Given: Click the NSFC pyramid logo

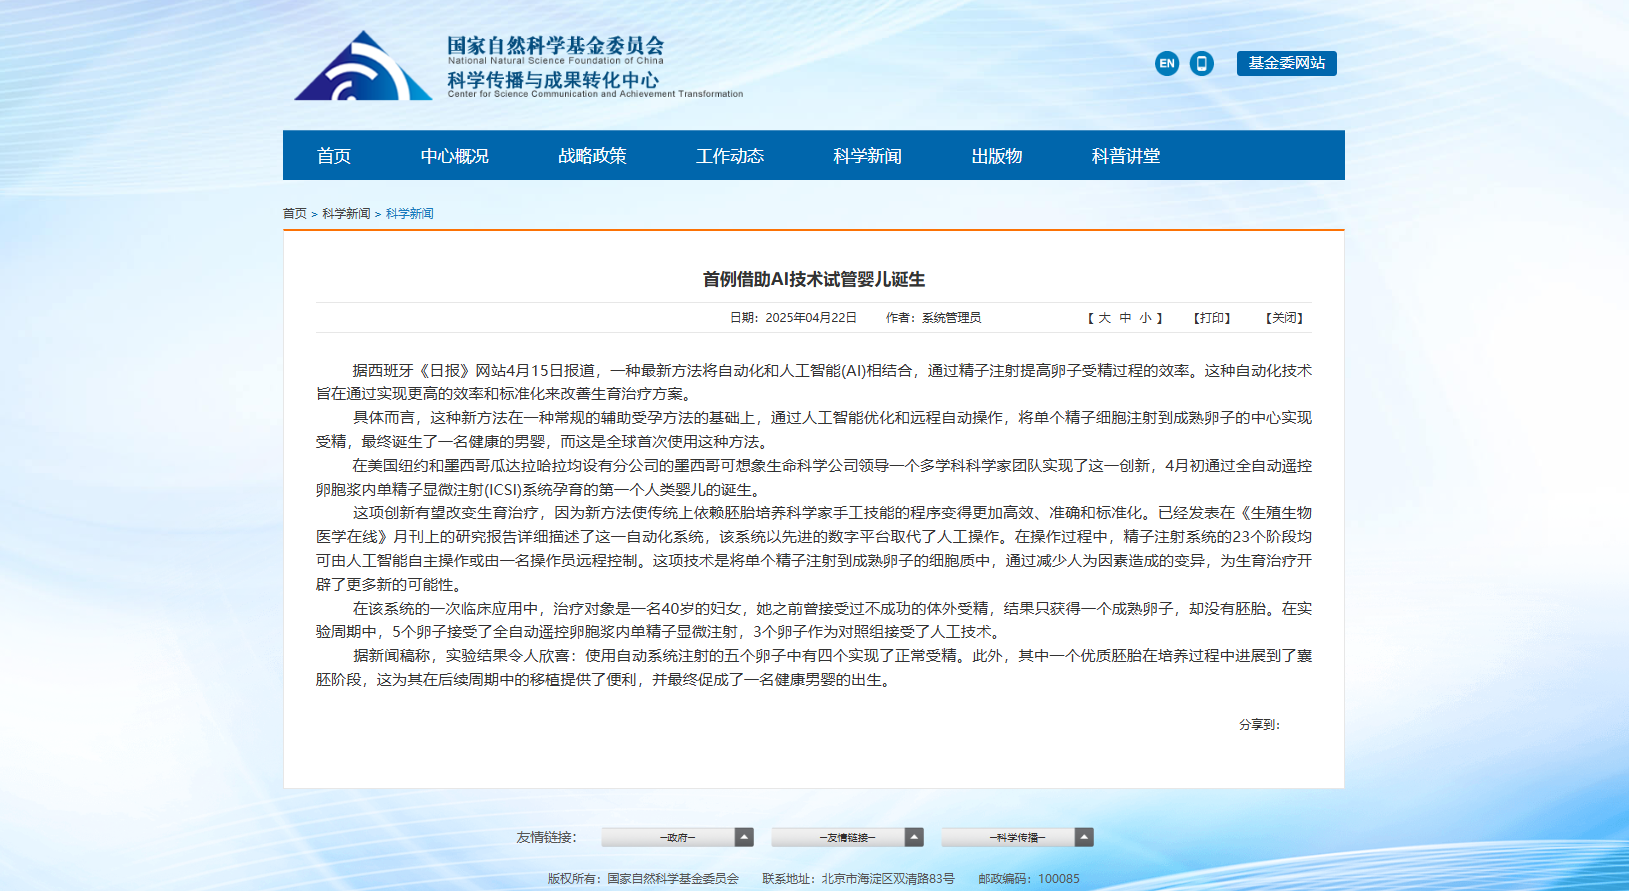Looking at the screenshot, I should tap(363, 67).
